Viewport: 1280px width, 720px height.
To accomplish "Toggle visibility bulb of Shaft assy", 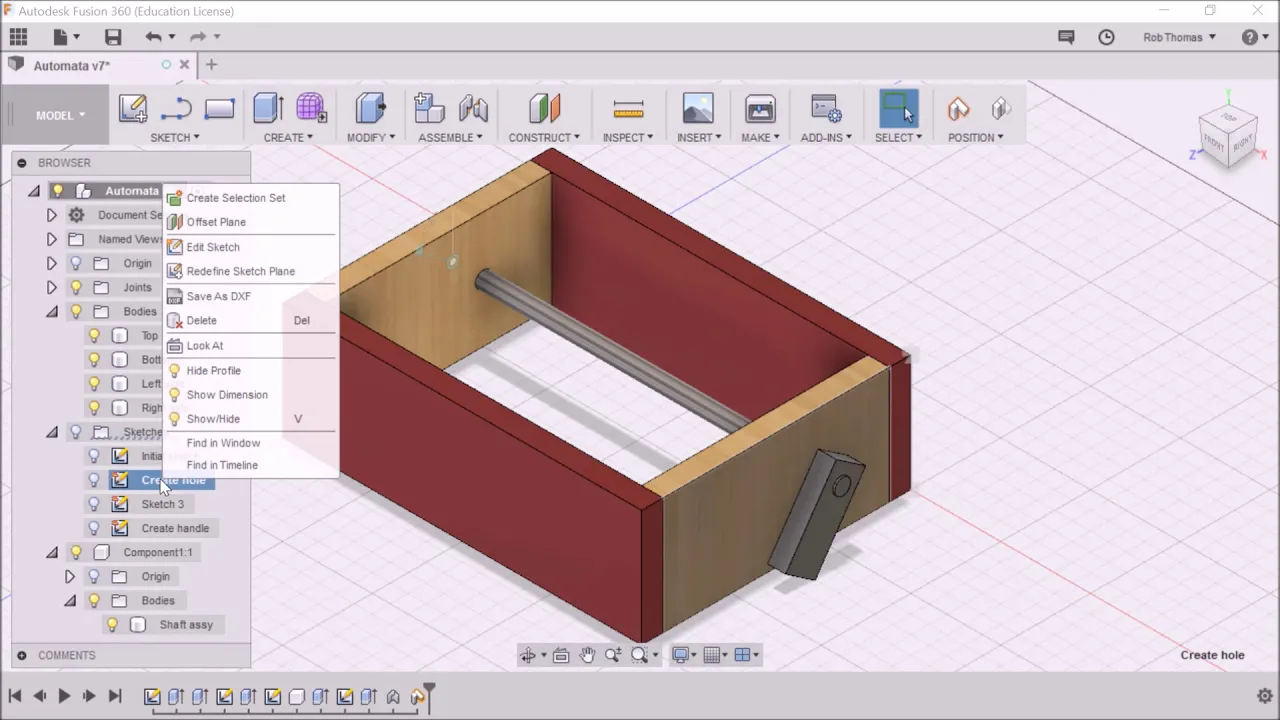I will (112, 625).
